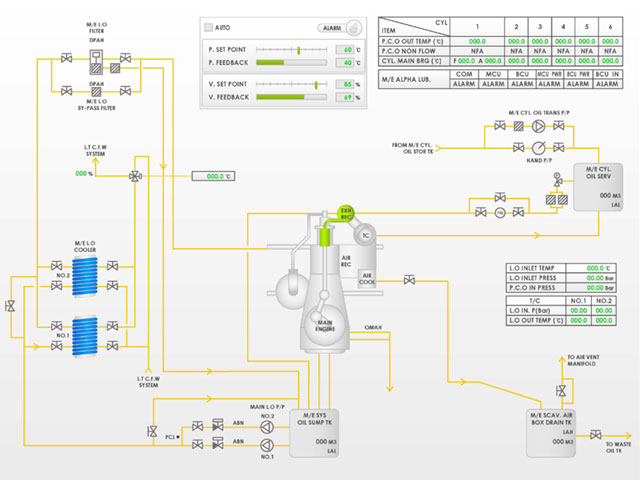Click cylinder 1 P.C.O OUT TEMP value
This screenshot has width=640, height=480.
point(477,41)
